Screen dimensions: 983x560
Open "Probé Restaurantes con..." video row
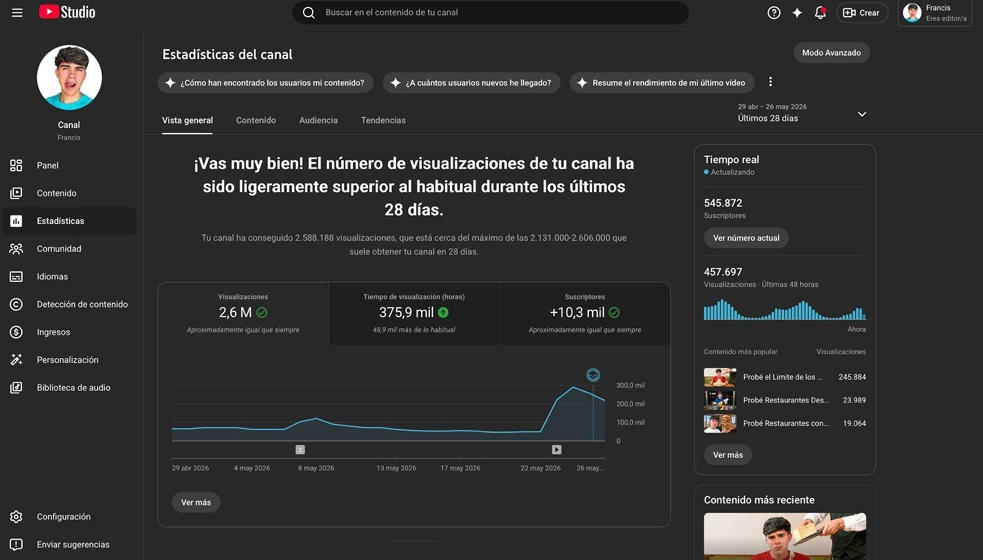pyautogui.click(x=784, y=423)
